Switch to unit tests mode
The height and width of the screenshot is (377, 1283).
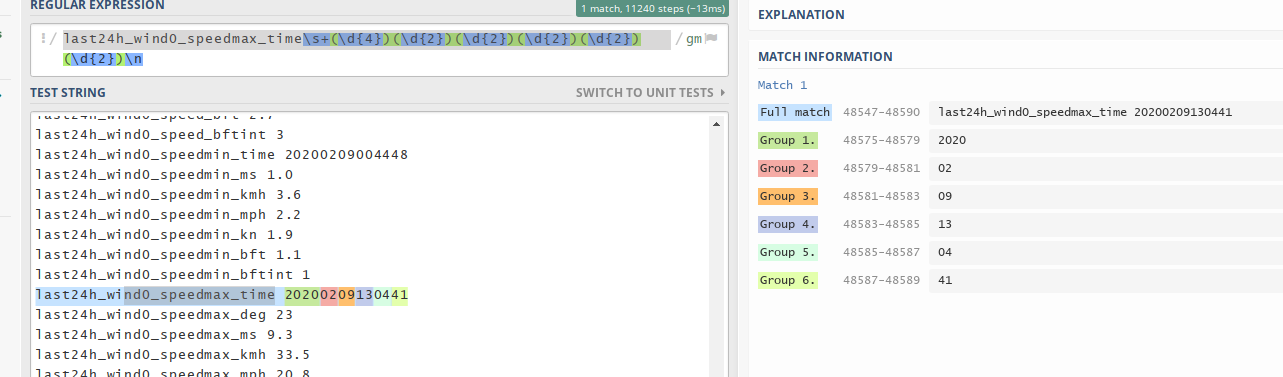click(651, 93)
